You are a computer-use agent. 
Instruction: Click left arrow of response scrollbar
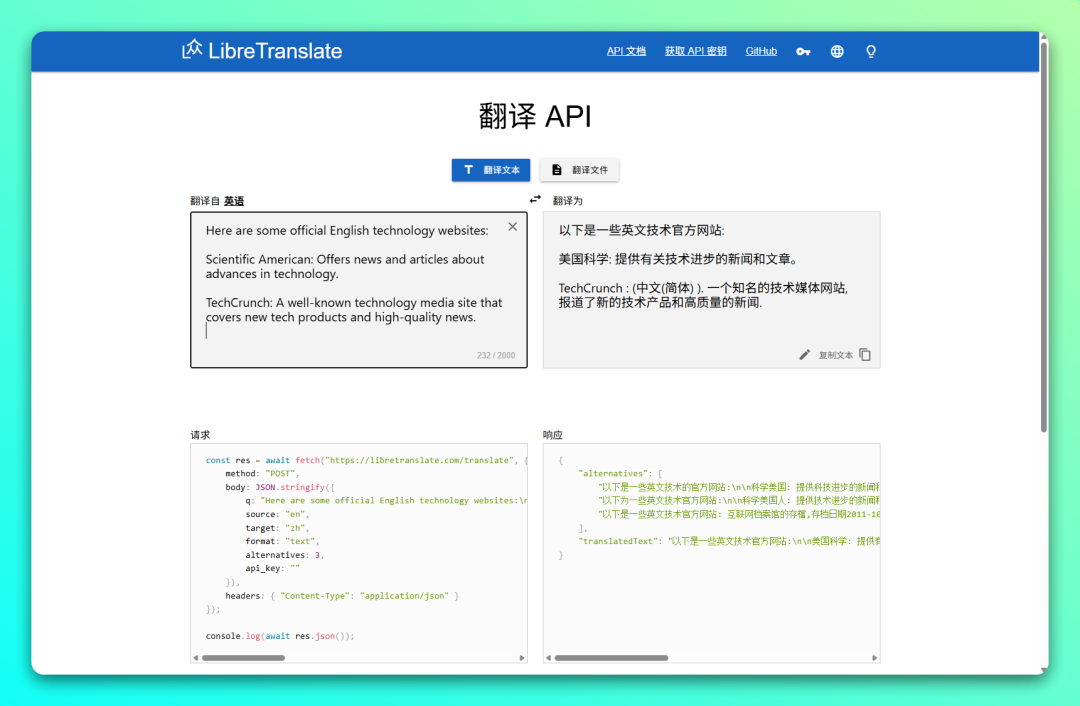[x=548, y=658]
